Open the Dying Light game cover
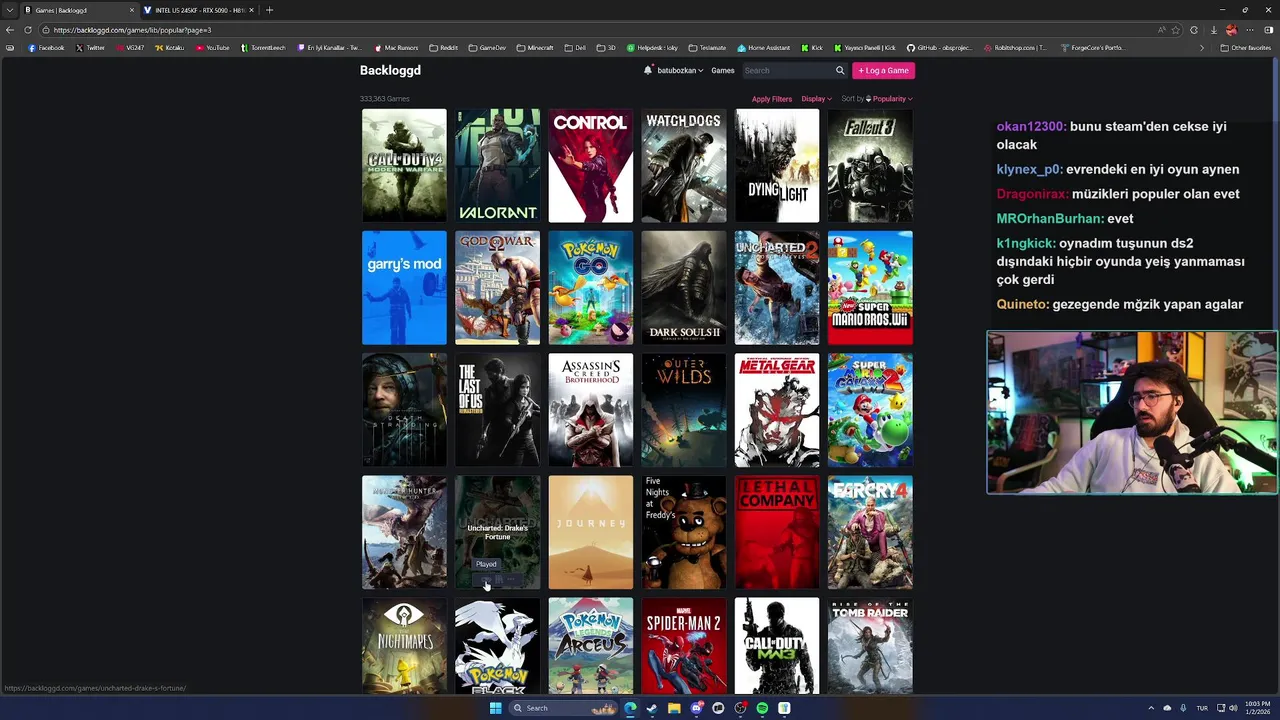 click(x=777, y=165)
